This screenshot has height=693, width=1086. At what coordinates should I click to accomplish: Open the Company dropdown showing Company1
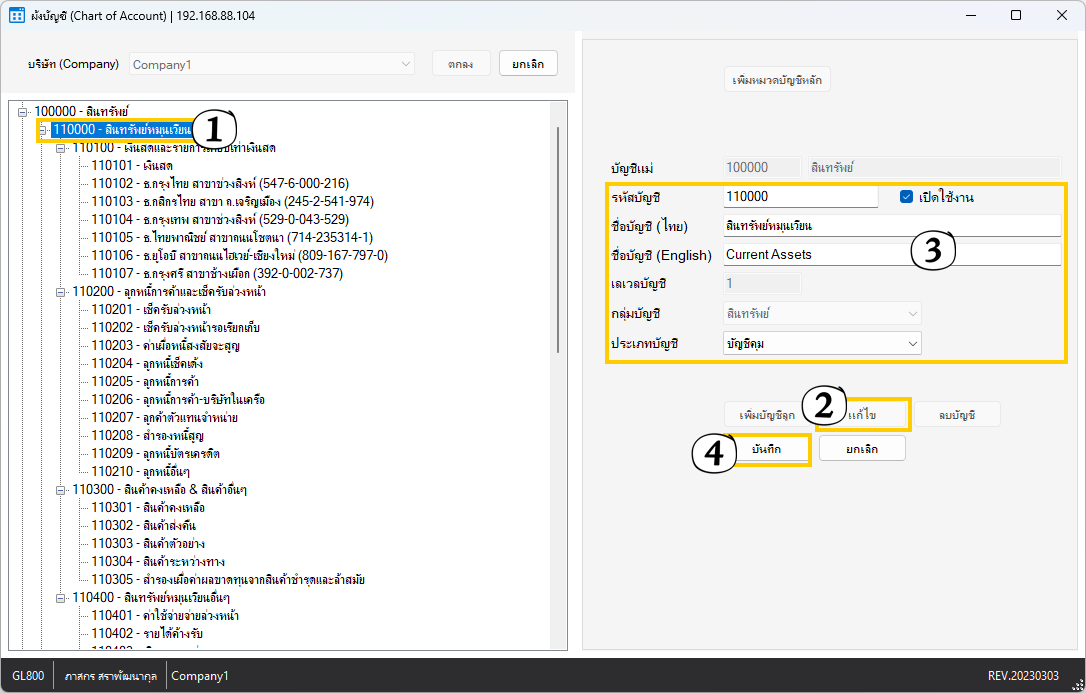[270, 64]
